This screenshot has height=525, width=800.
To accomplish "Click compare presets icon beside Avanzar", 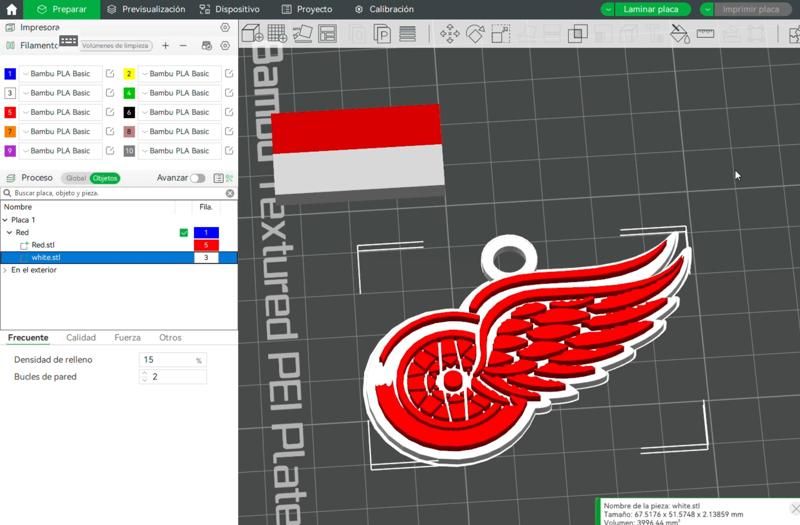I will 229,178.
